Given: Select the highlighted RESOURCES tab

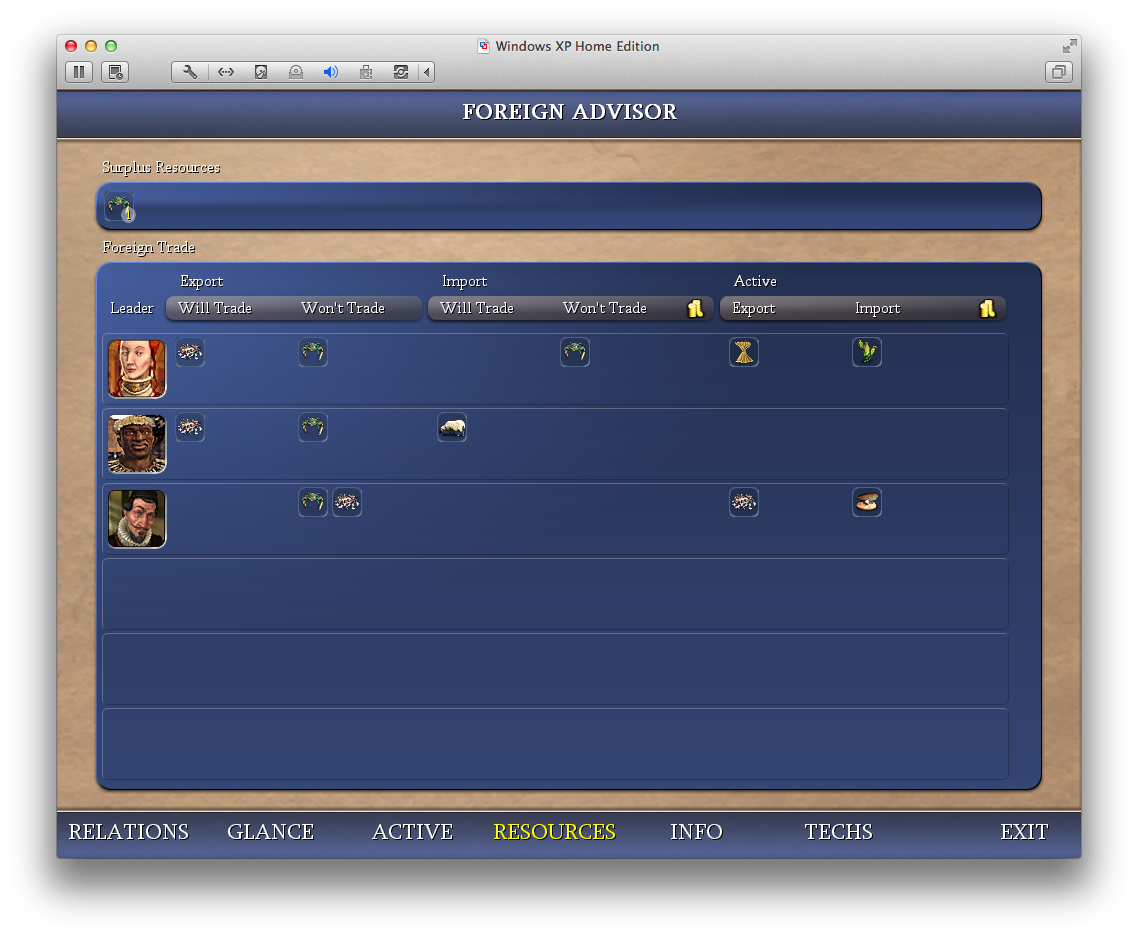Looking at the screenshot, I should click(x=554, y=832).
